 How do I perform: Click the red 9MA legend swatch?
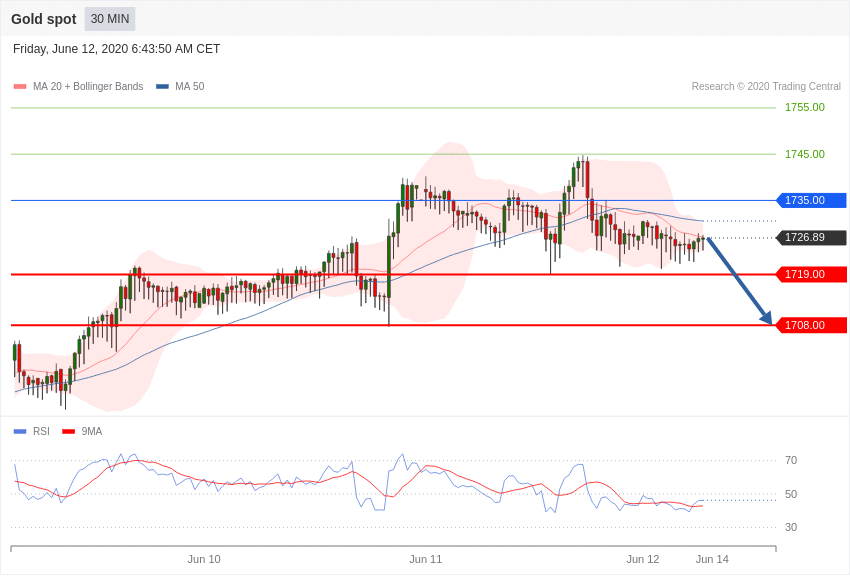(69, 431)
